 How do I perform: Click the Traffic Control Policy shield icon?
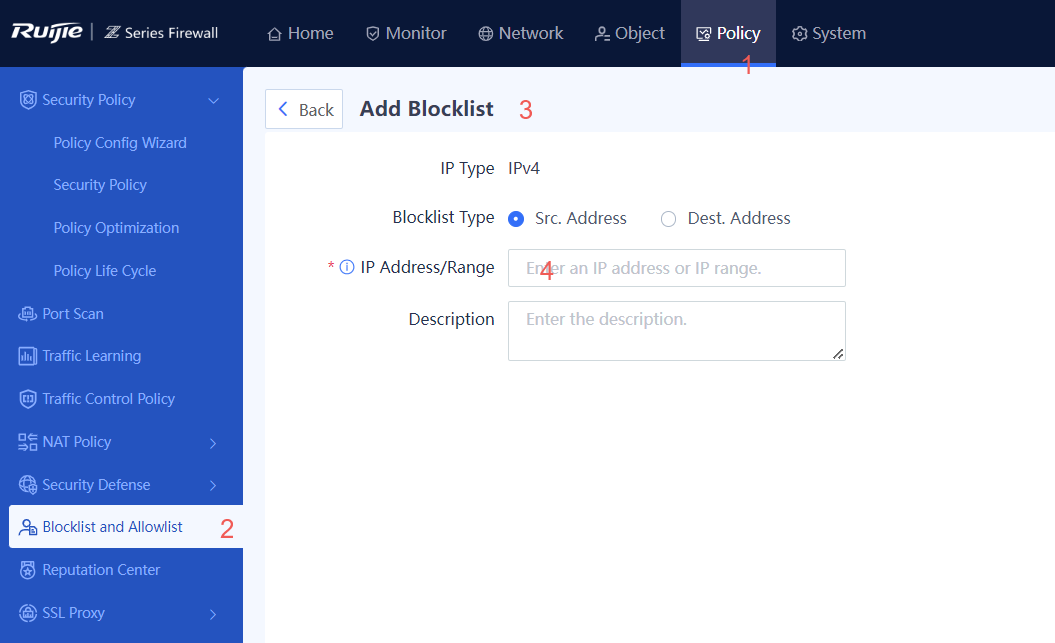click(x=28, y=399)
